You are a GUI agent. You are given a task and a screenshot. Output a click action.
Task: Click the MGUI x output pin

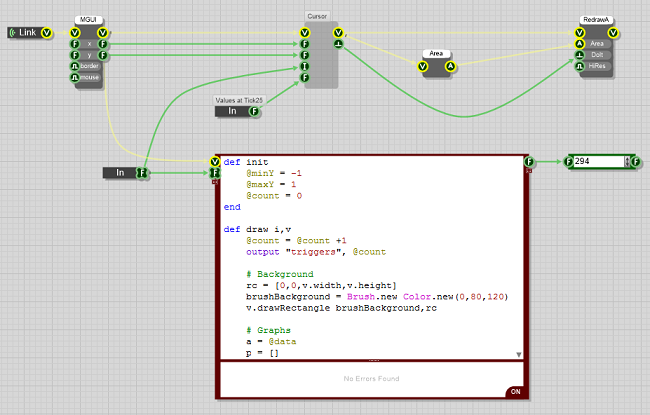tap(102, 44)
